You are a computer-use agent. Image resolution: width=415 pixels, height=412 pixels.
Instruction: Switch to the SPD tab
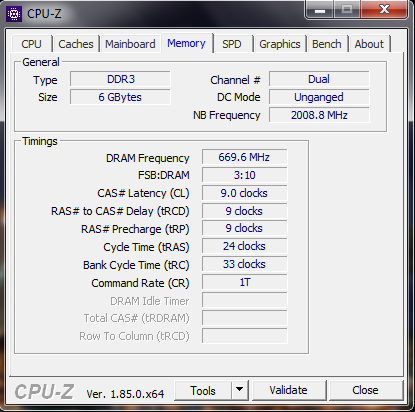point(232,44)
